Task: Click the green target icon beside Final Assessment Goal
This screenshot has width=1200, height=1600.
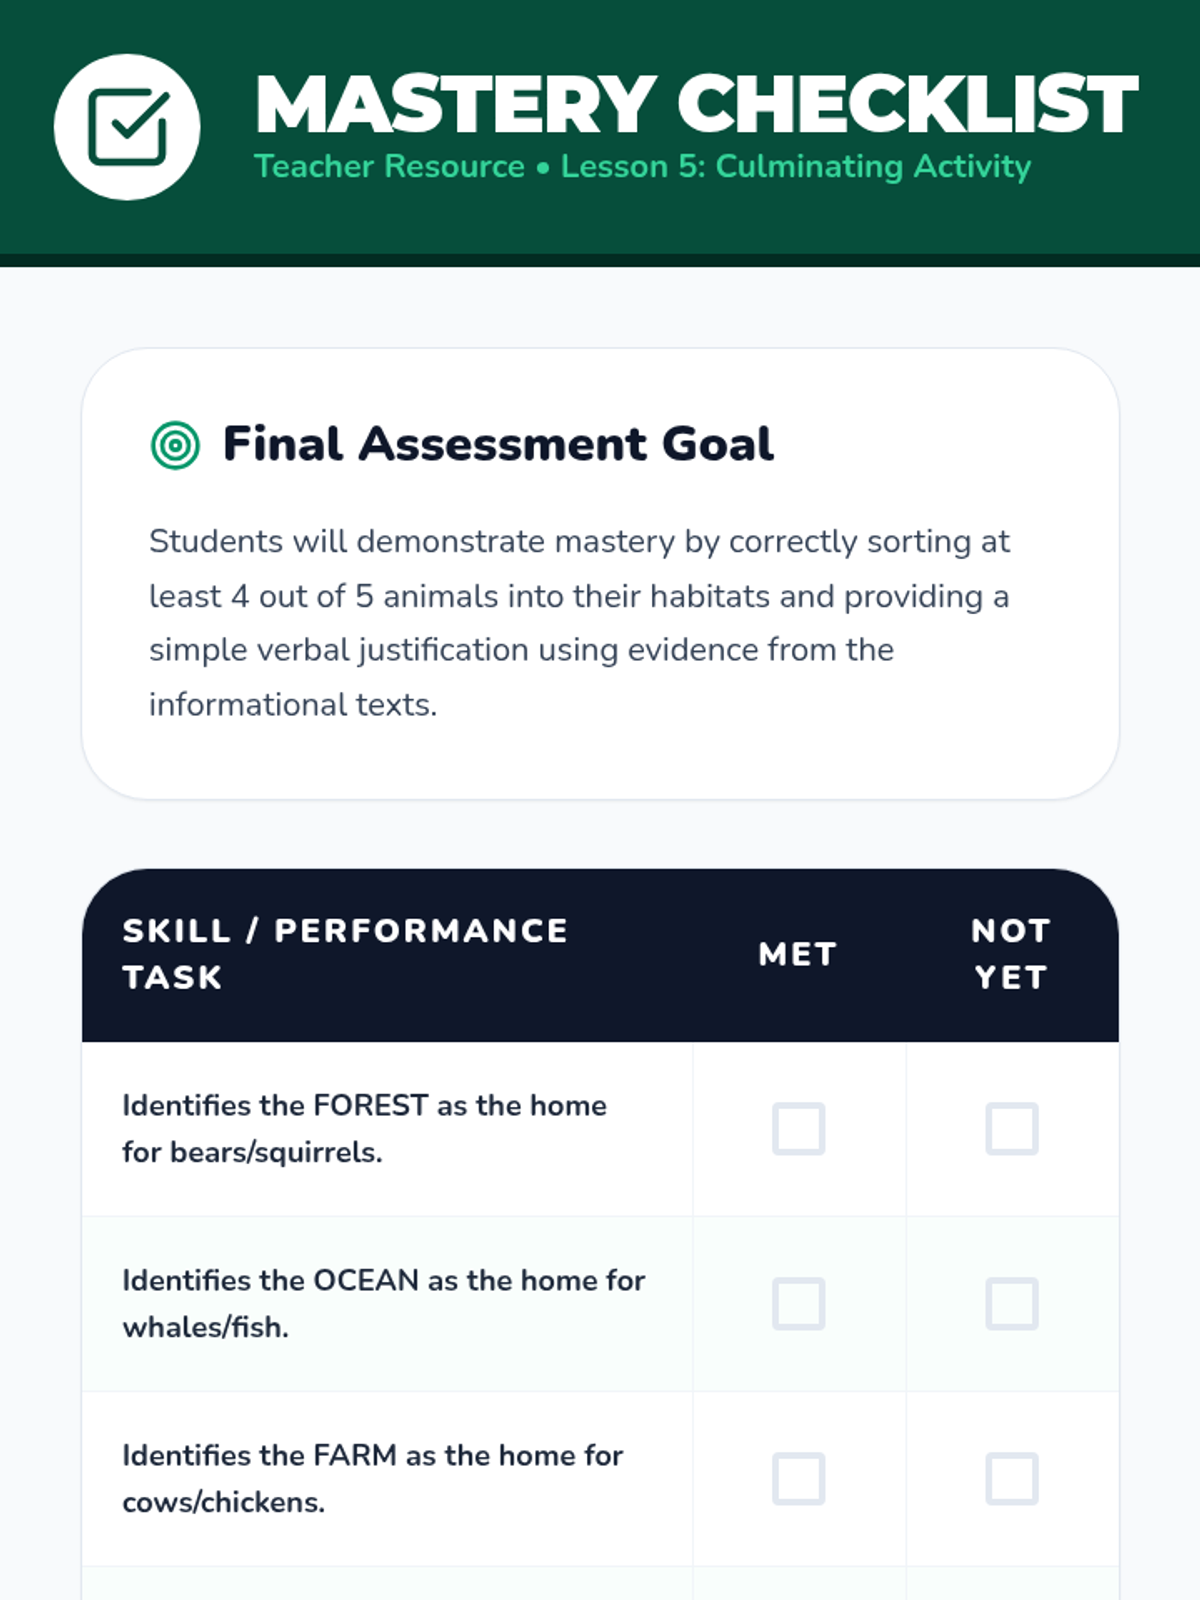Action: click(175, 445)
